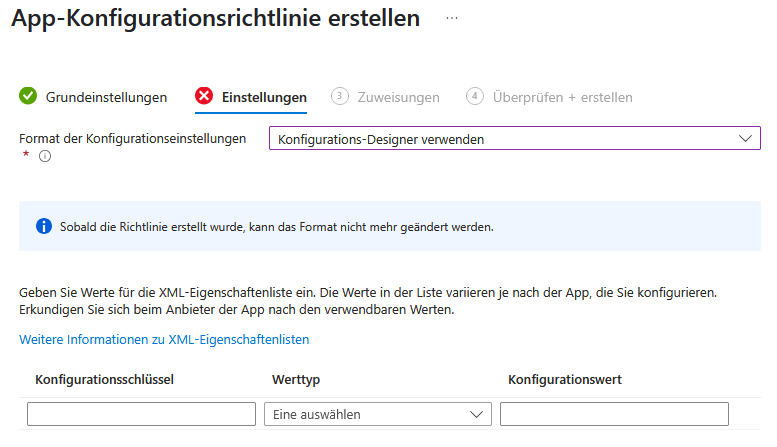Expand the Konfigurations-Designer verwenden dropdown

pyautogui.click(x=514, y=139)
